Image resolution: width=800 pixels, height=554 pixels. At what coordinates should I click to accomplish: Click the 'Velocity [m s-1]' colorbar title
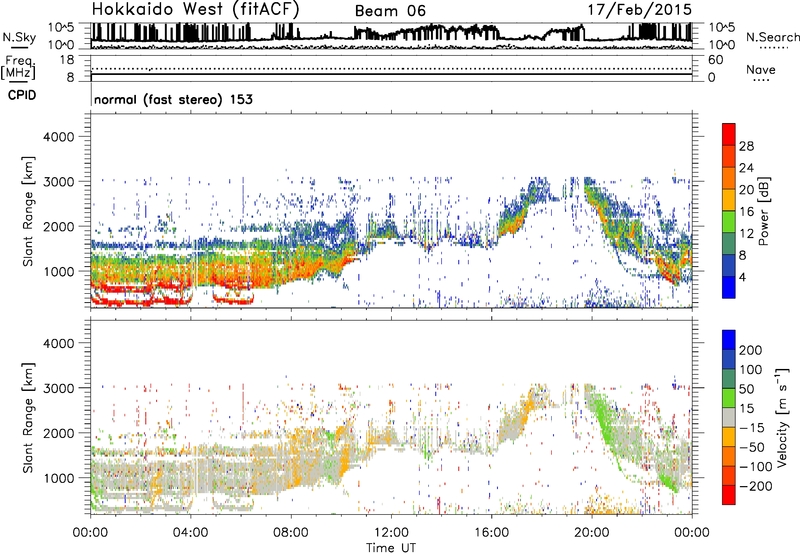pos(782,417)
